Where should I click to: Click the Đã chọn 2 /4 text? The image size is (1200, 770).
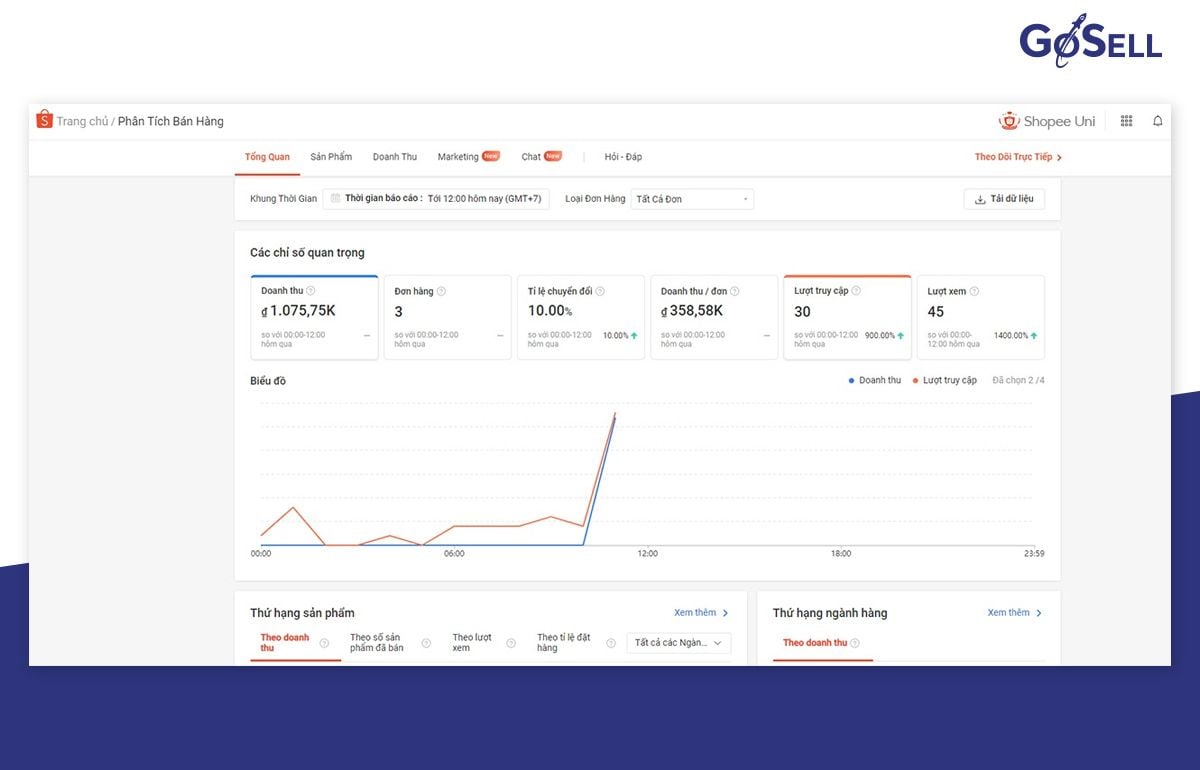pyautogui.click(x=1018, y=380)
